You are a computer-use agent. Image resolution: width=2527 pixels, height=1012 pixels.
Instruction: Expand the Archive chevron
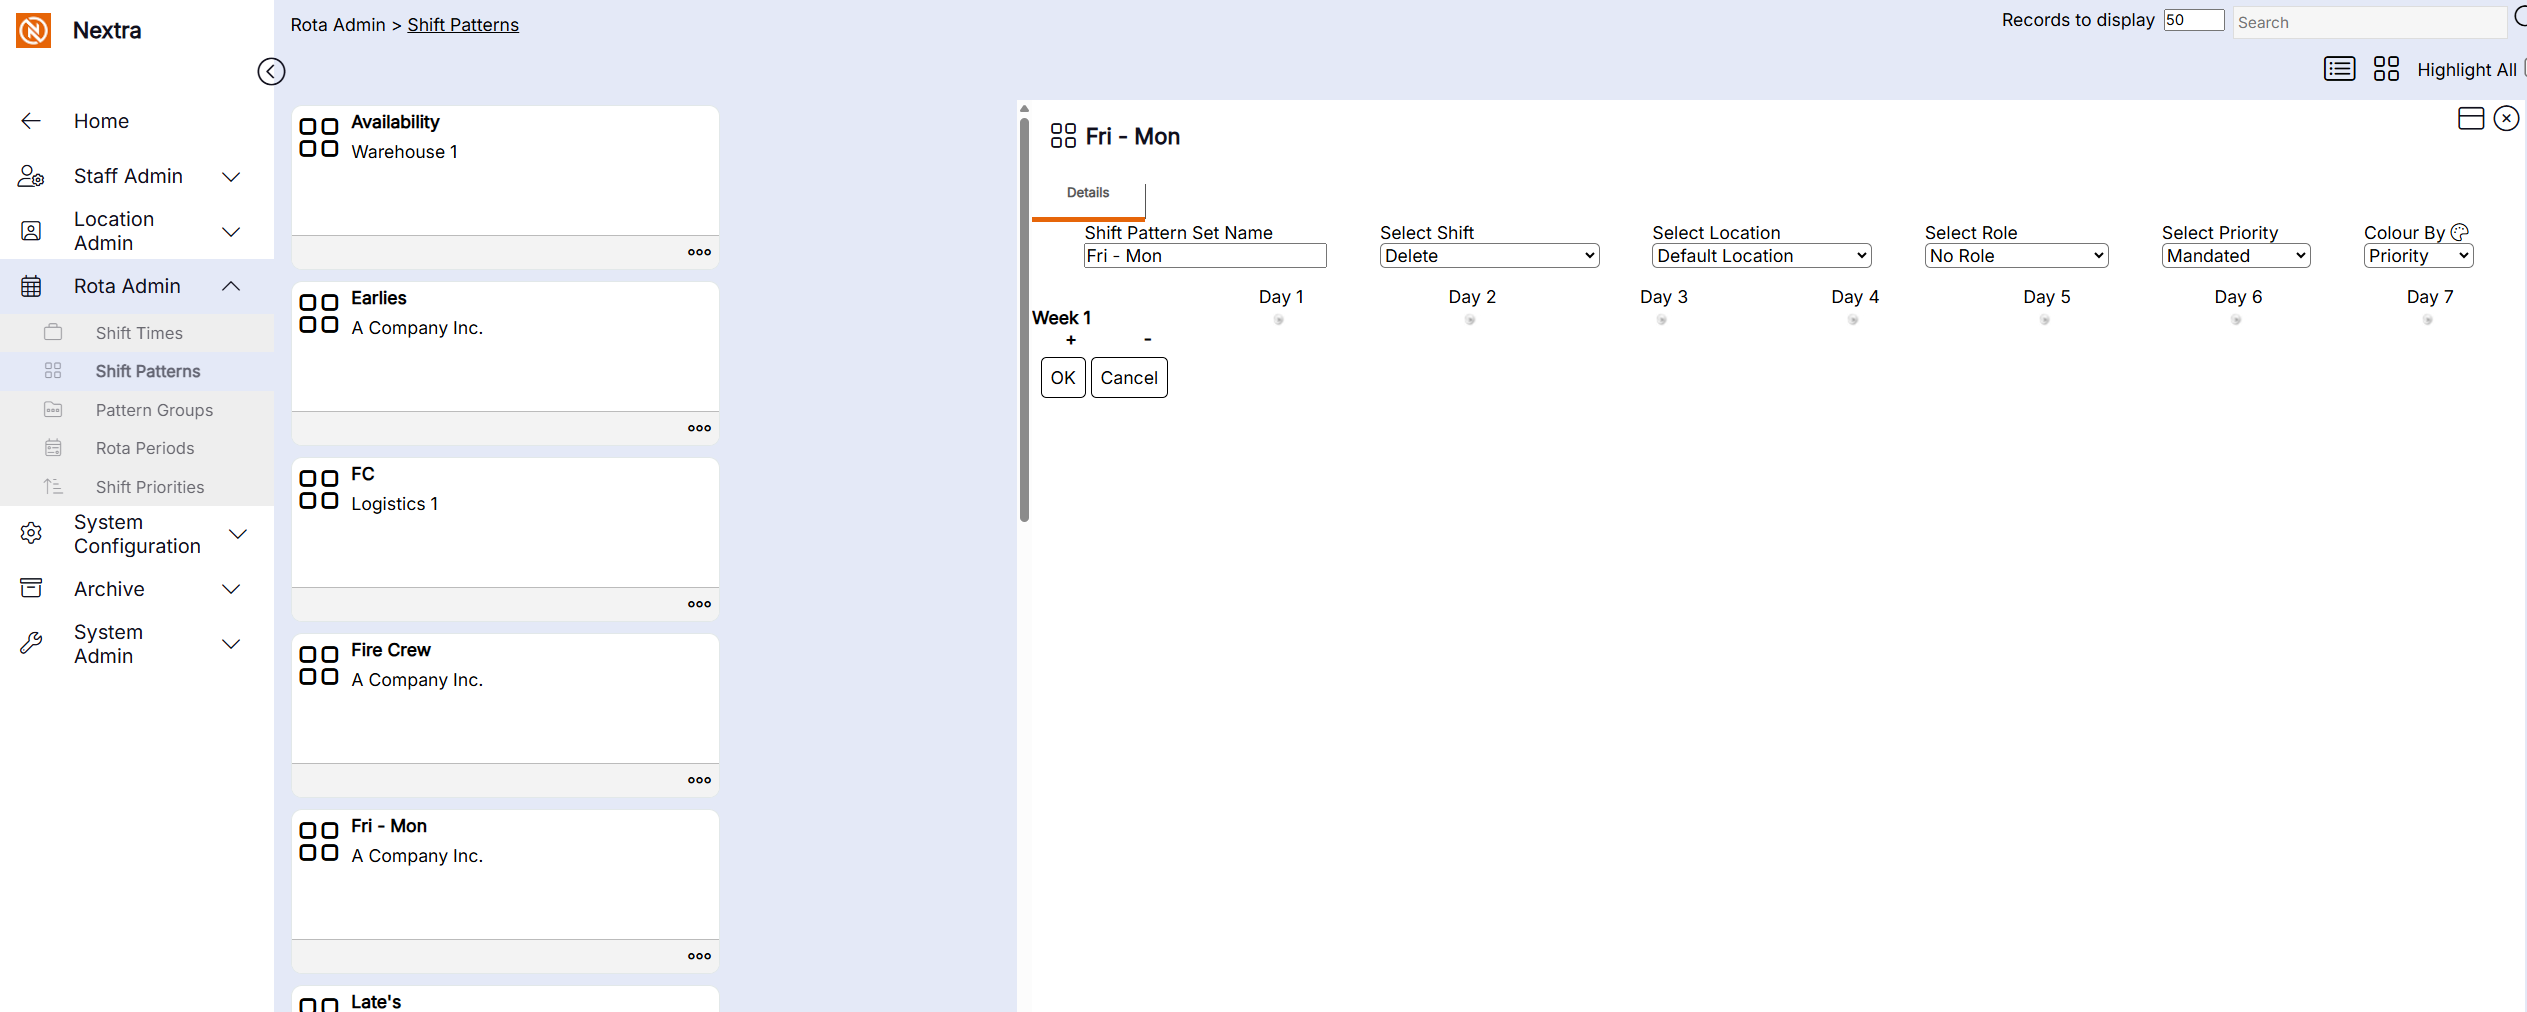(x=231, y=589)
